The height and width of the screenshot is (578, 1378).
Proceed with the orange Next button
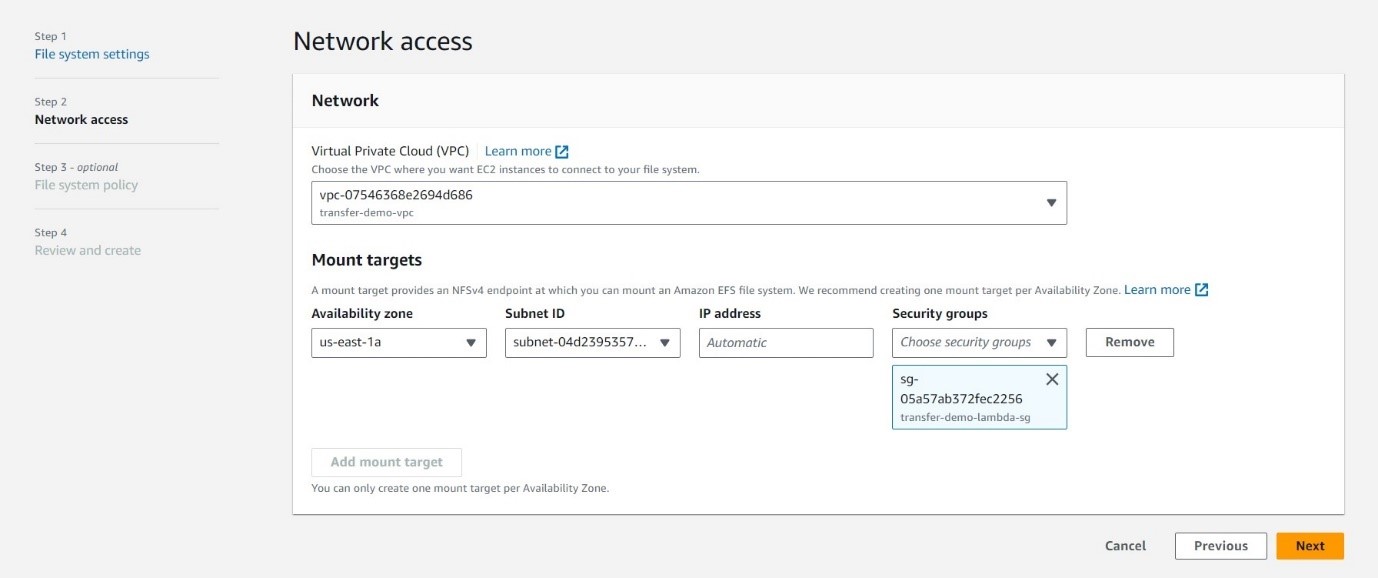click(x=1309, y=546)
